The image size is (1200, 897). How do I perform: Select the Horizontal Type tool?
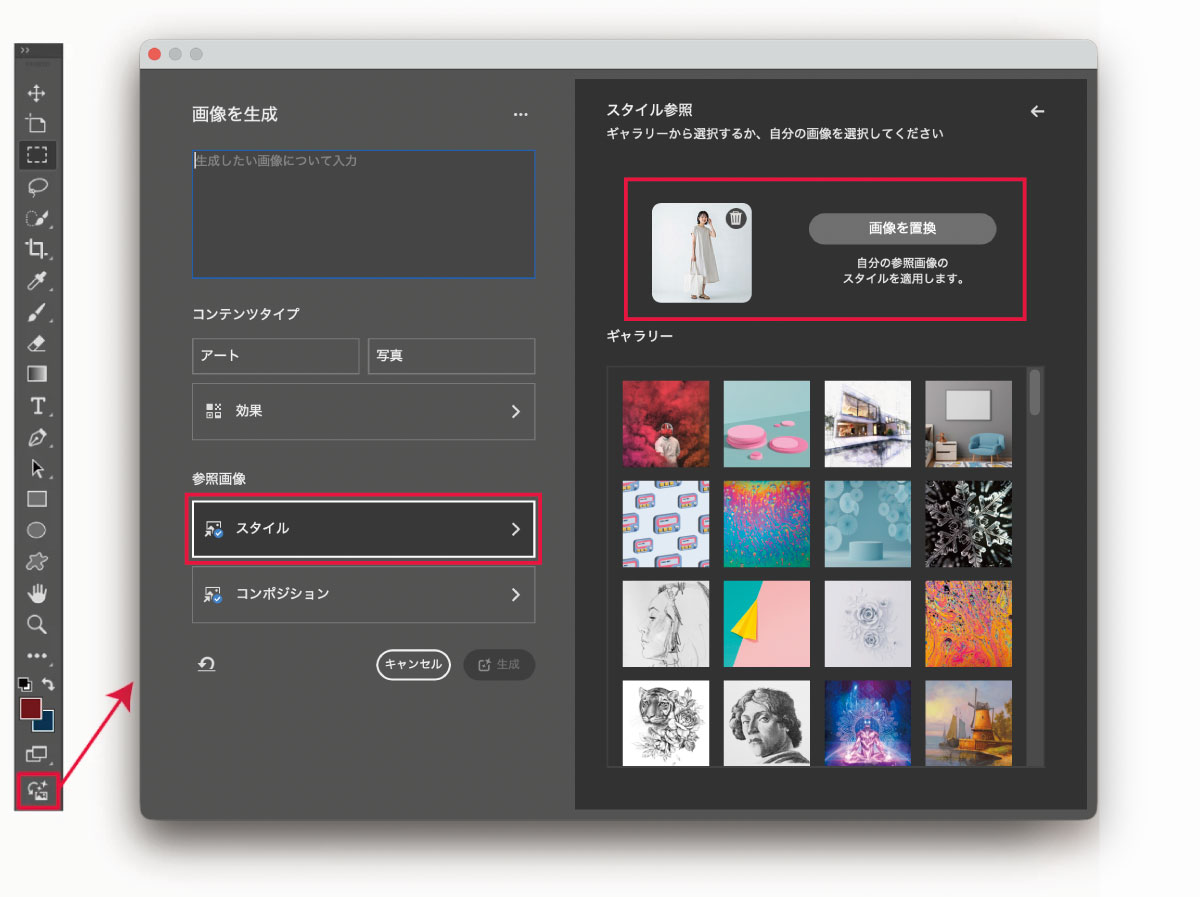37,405
